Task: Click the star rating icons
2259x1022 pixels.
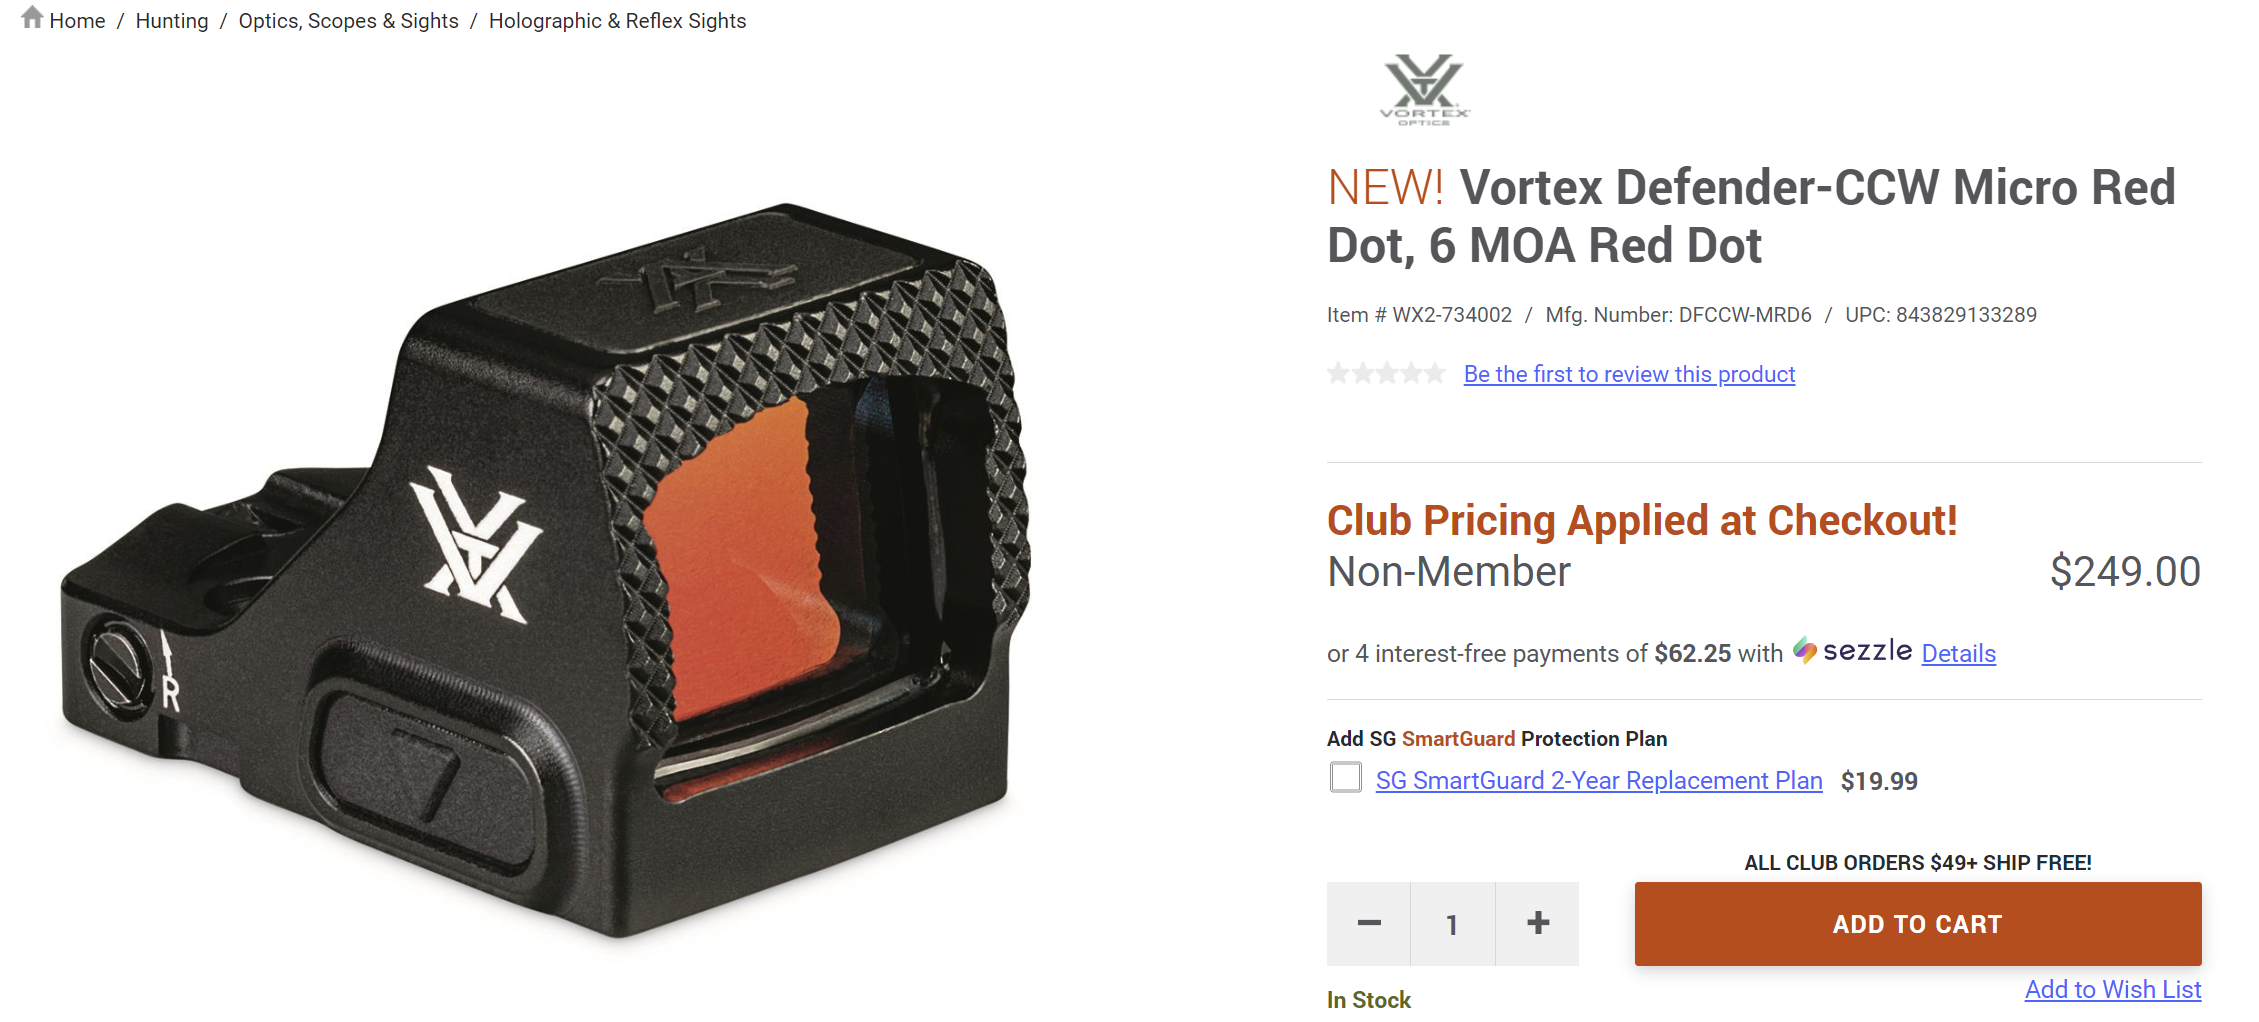Action: pos(1386,374)
